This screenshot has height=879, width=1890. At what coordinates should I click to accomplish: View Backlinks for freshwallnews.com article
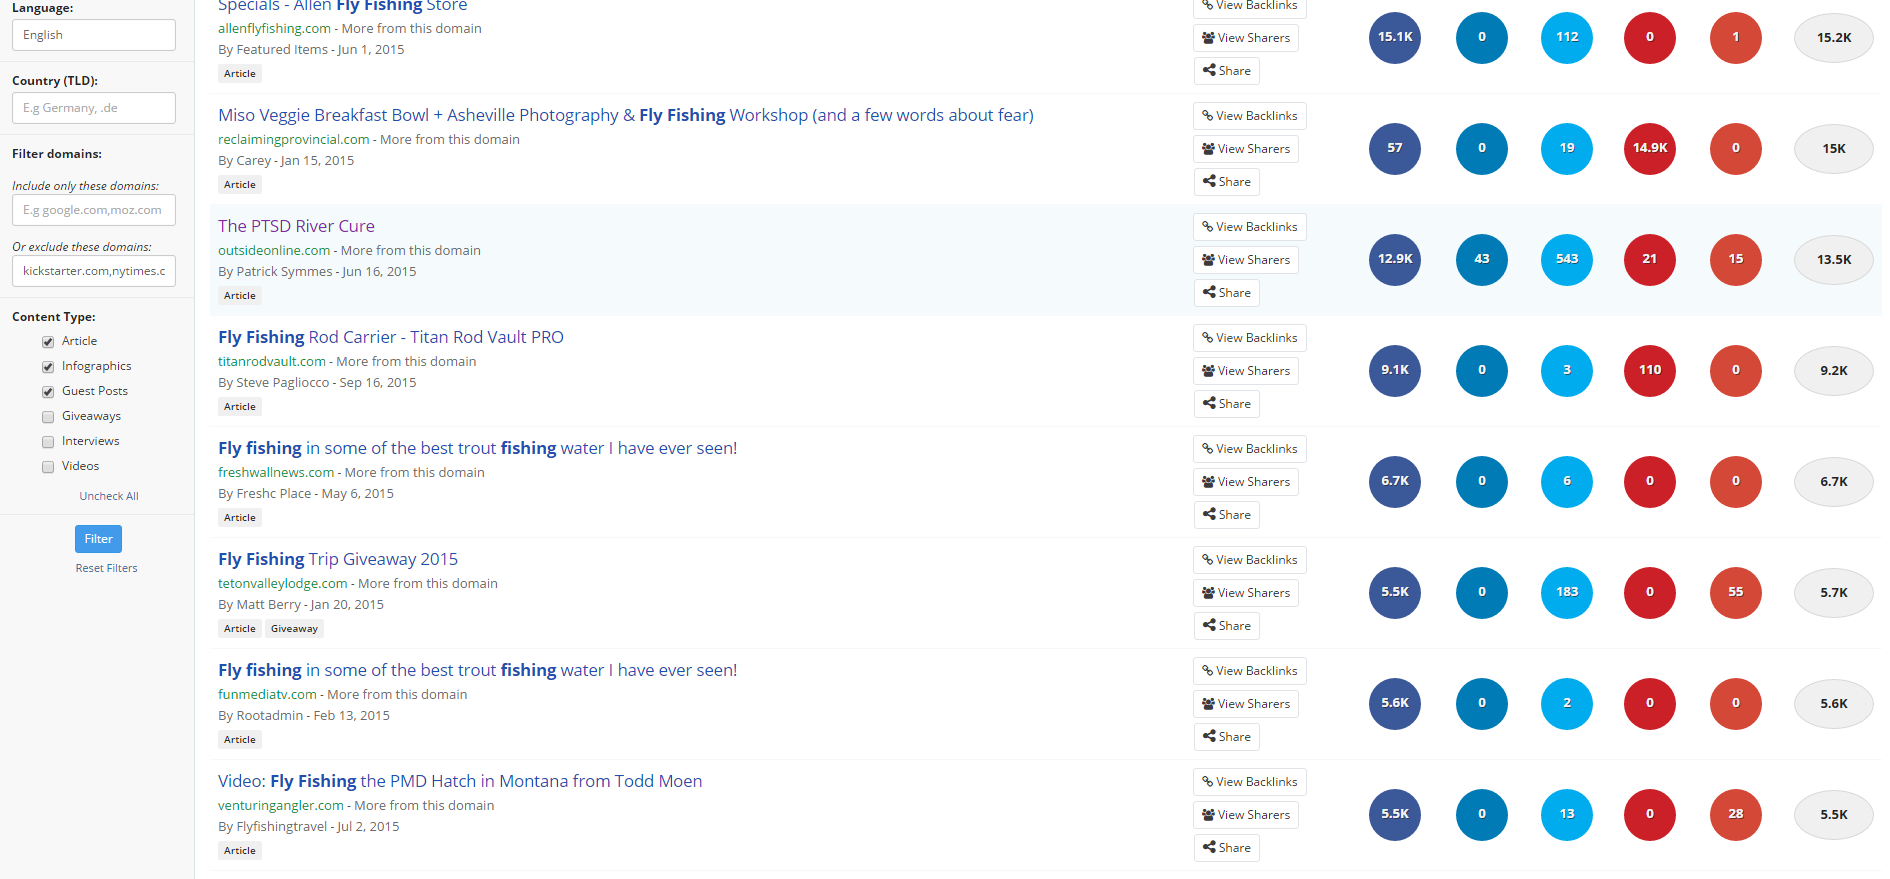click(1250, 449)
